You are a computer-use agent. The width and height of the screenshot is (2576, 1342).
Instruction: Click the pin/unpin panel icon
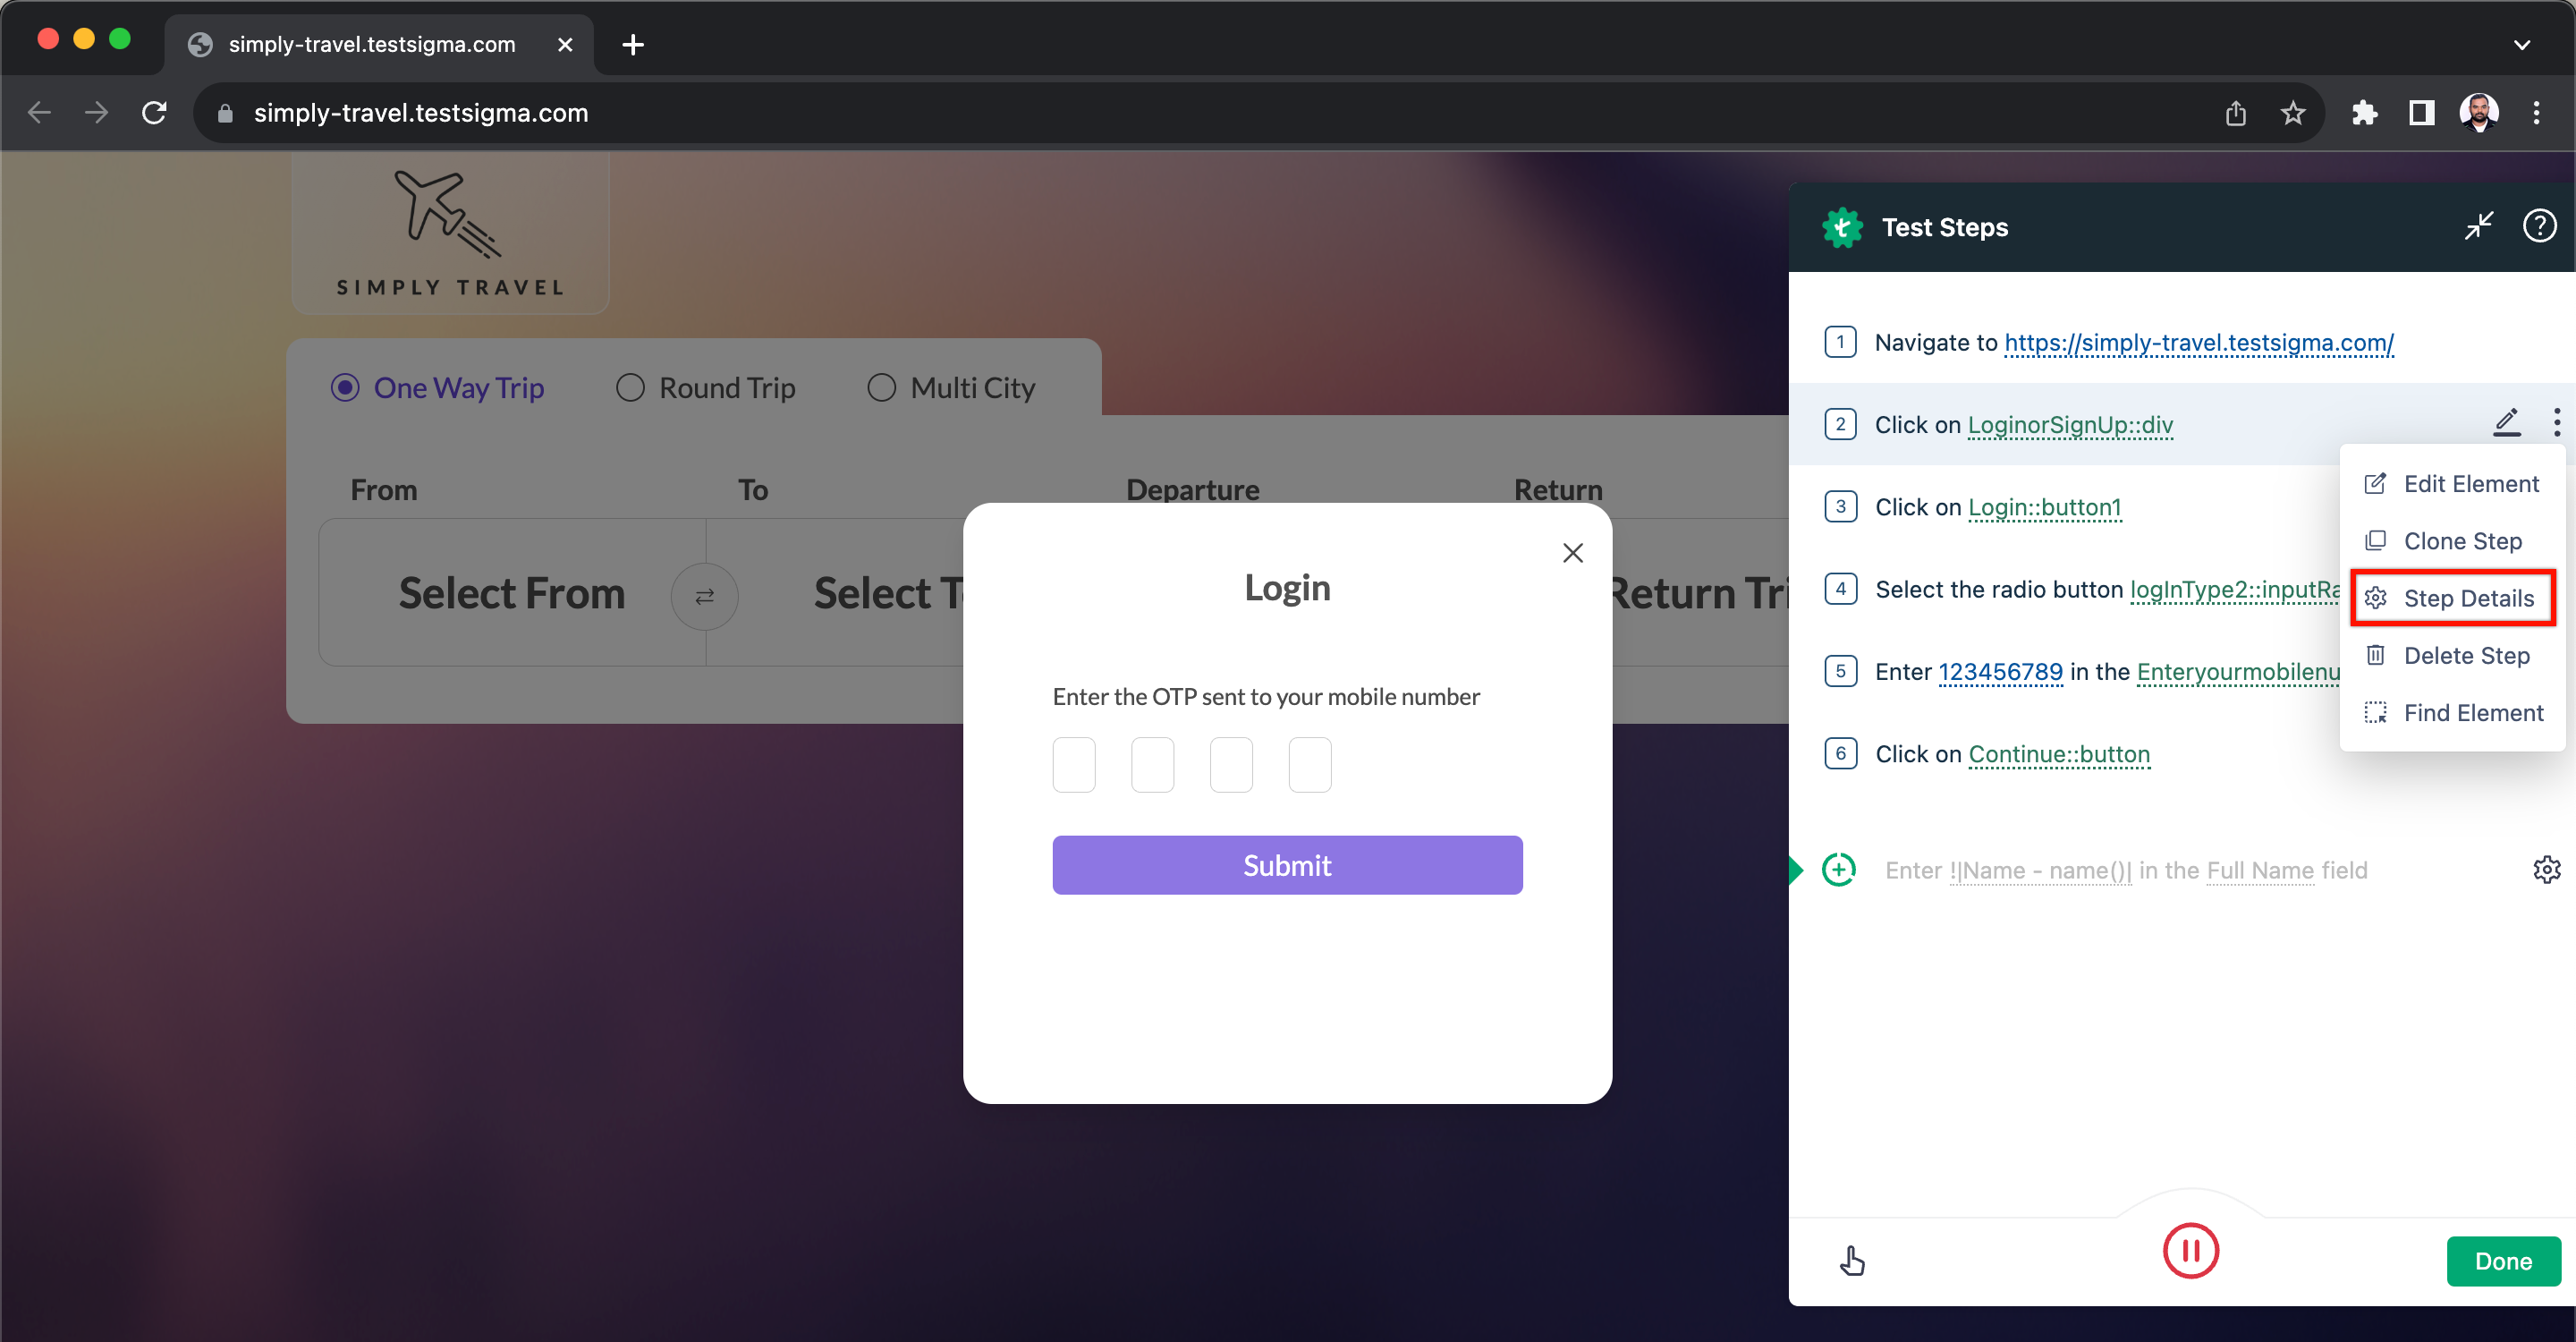2478,225
